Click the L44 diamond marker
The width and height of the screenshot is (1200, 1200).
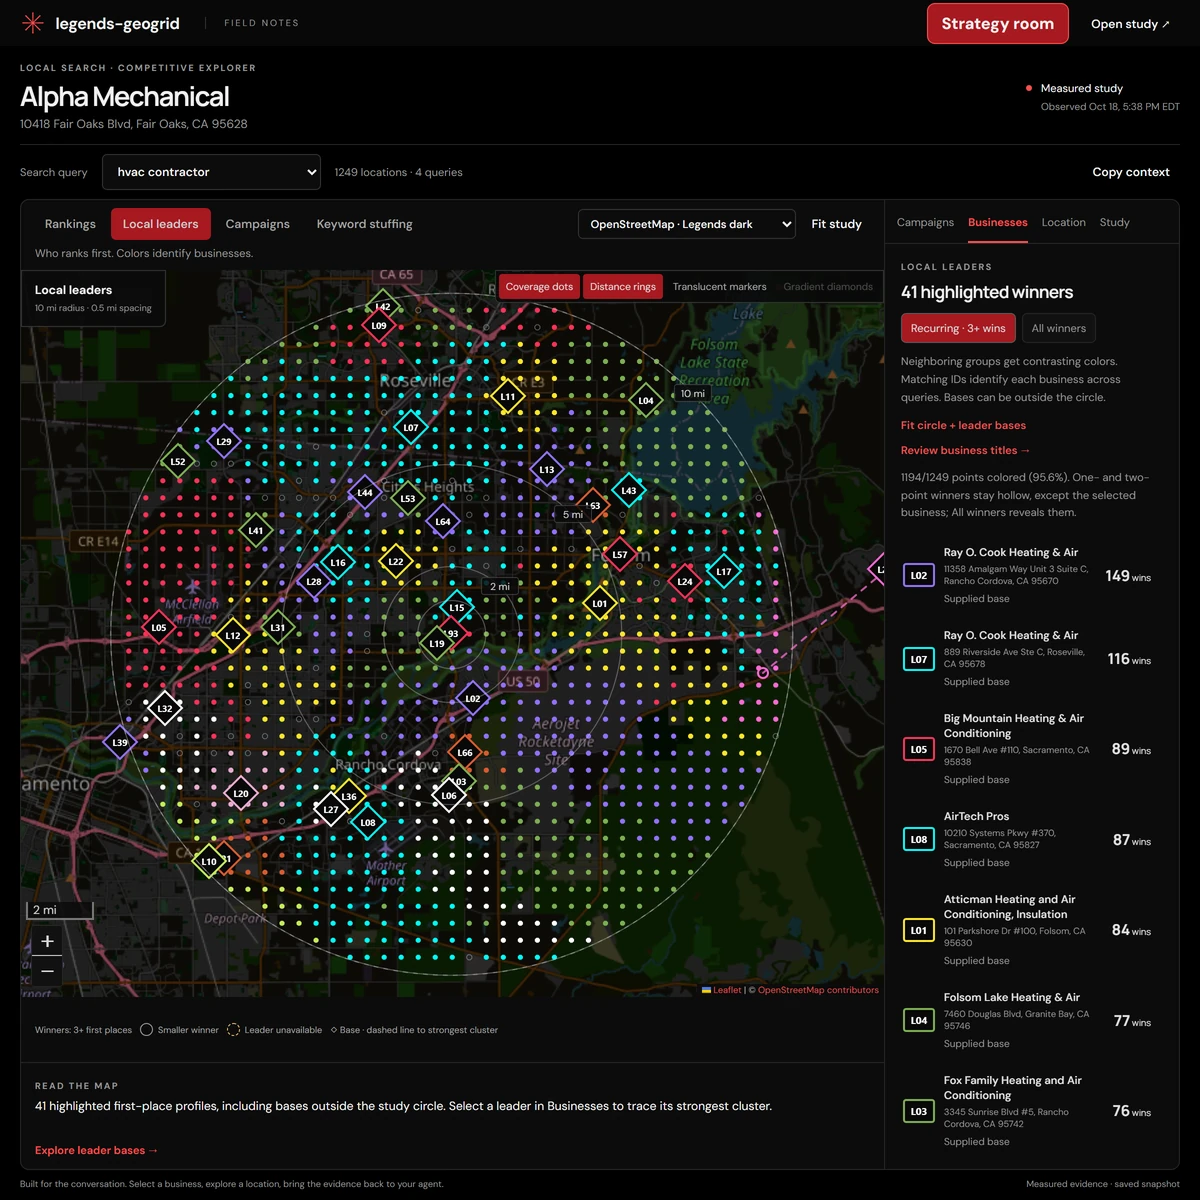365,493
